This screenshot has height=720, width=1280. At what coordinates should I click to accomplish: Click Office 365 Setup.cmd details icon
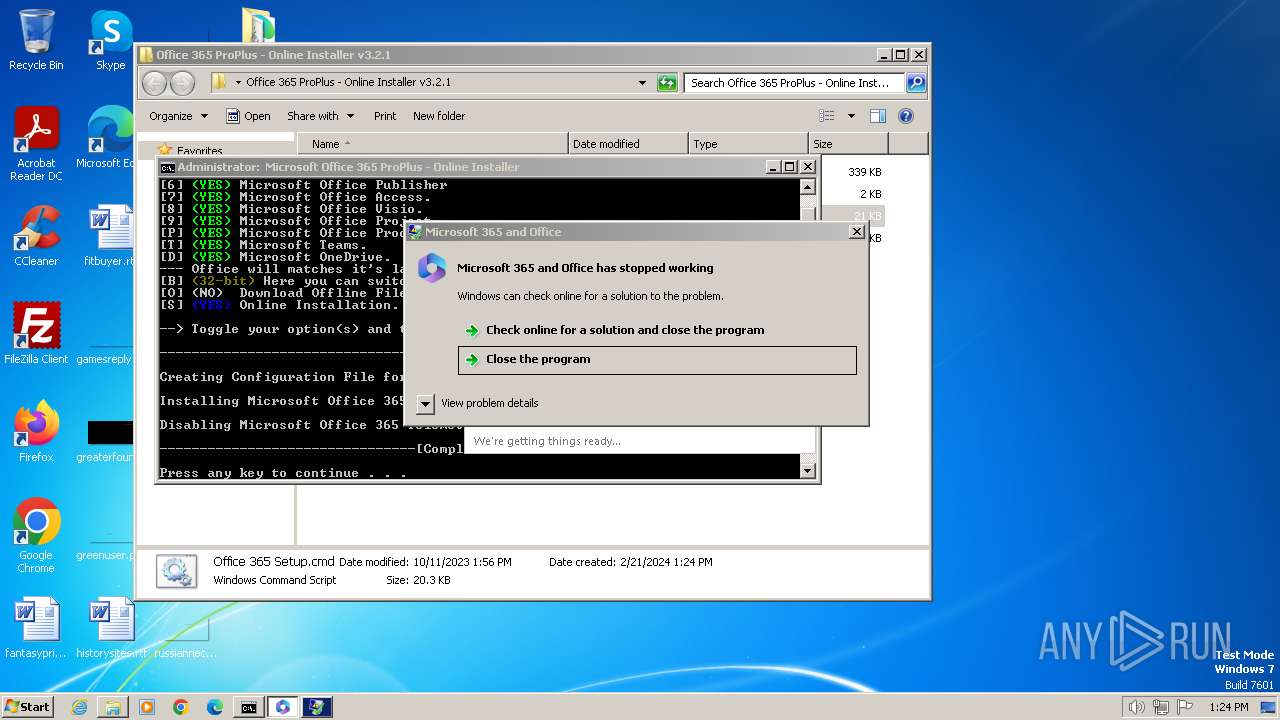point(177,571)
